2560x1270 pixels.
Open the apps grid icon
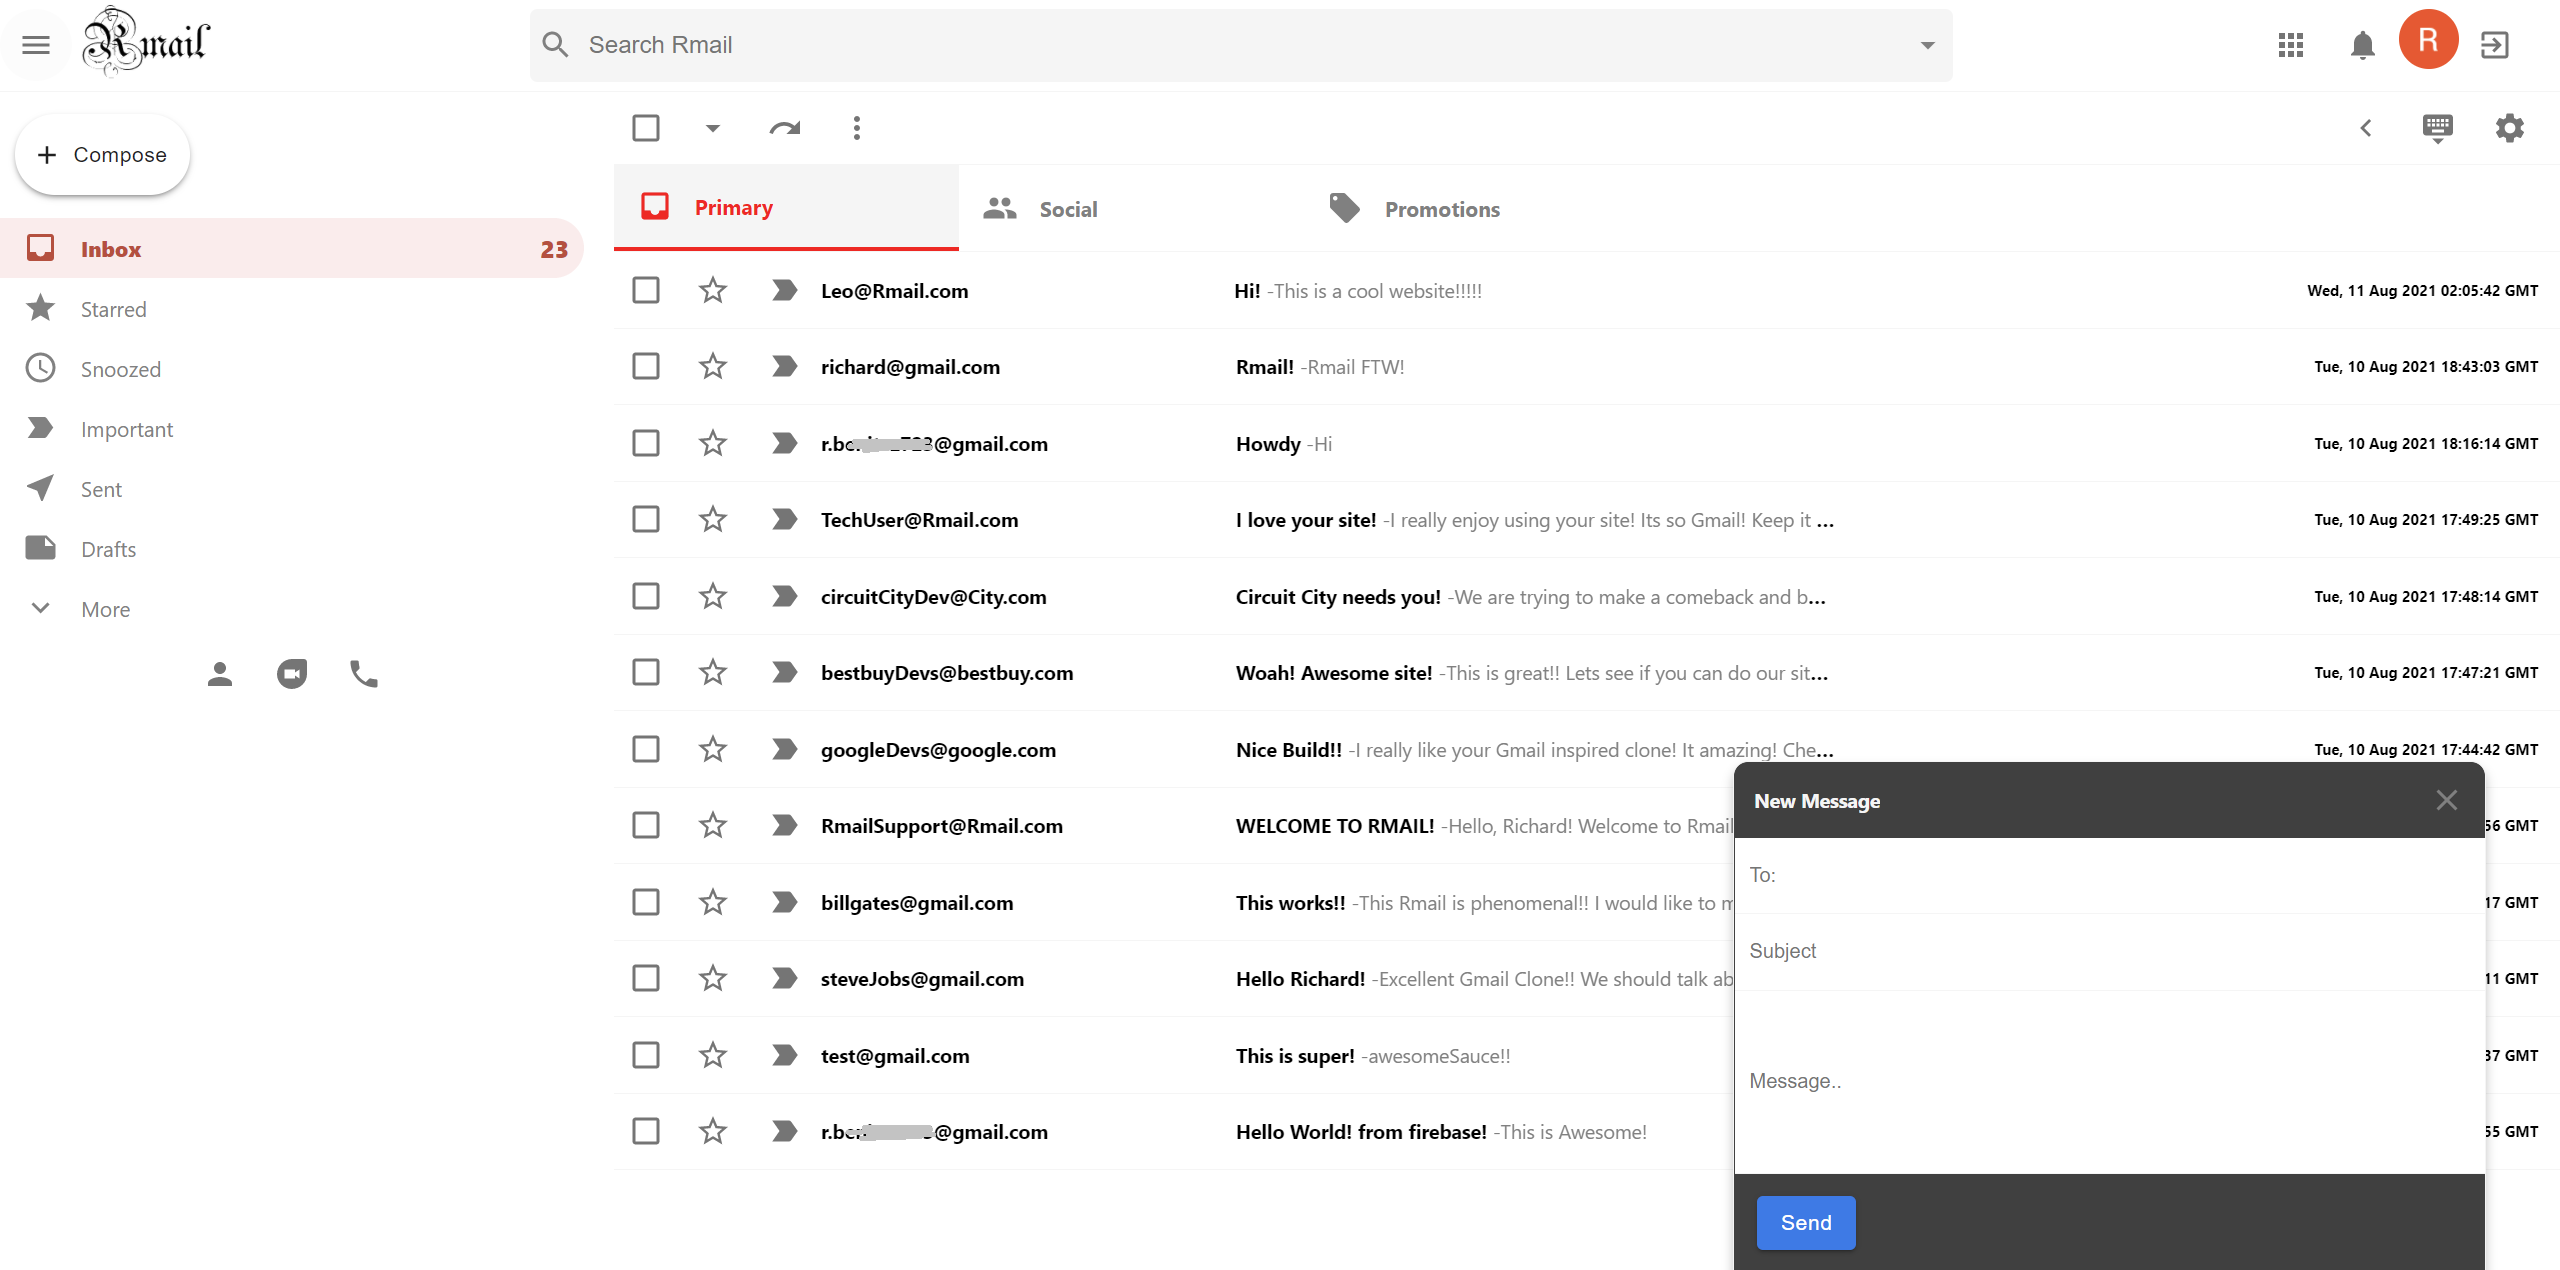click(2290, 44)
